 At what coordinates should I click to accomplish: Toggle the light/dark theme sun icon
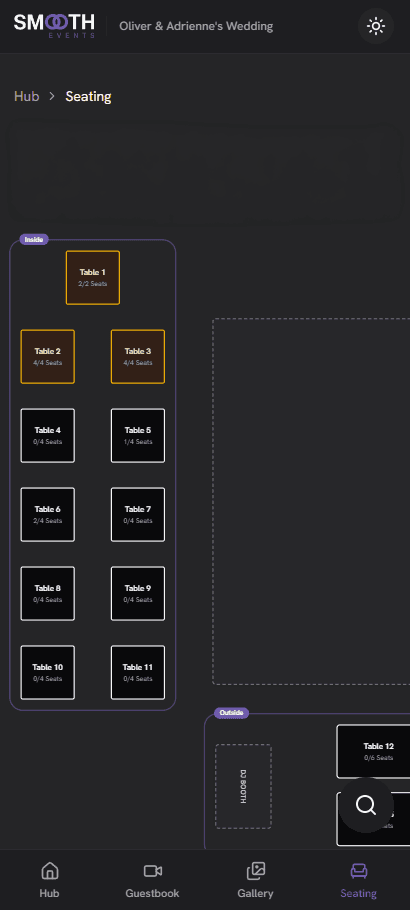(x=376, y=26)
